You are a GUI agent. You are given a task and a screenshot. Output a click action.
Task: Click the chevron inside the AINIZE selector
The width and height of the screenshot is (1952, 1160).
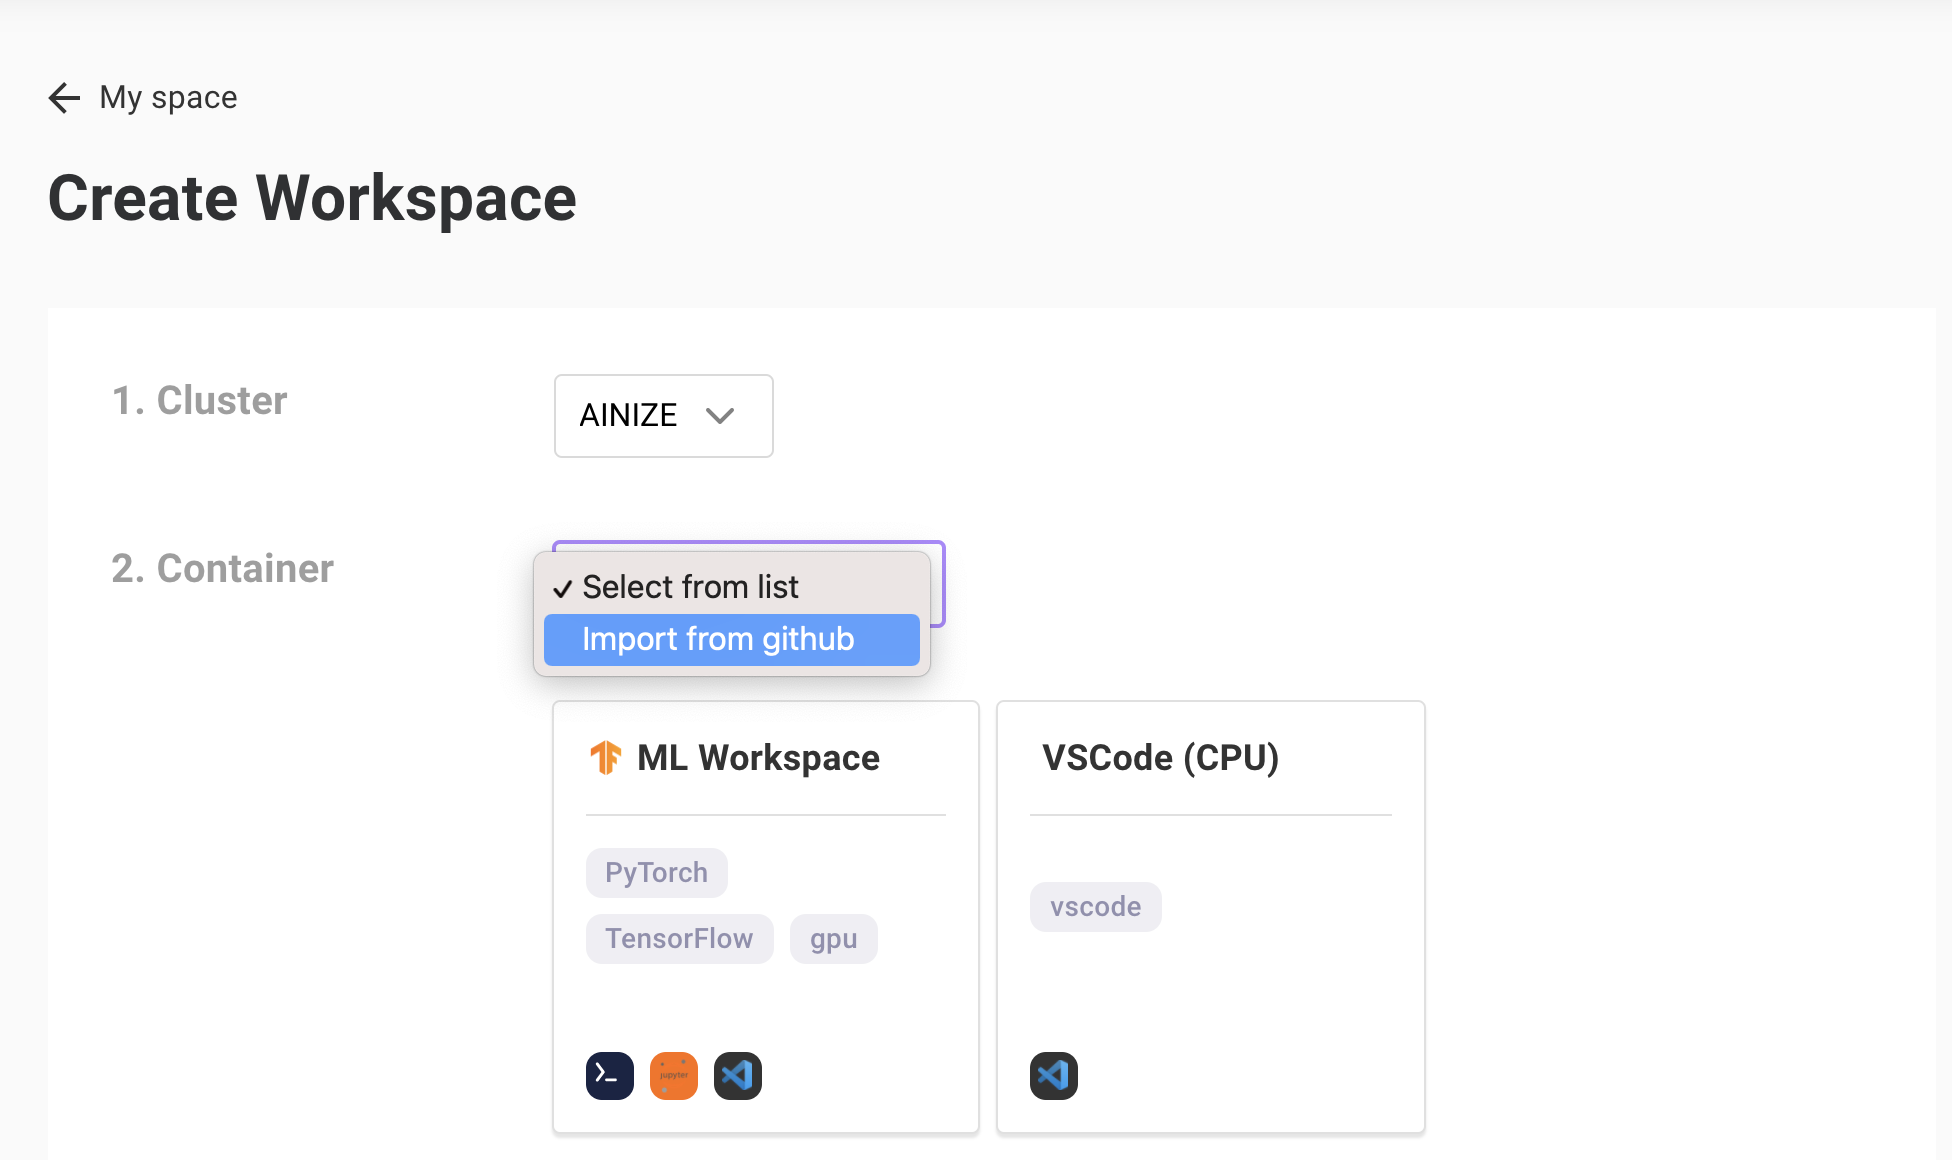click(722, 416)
